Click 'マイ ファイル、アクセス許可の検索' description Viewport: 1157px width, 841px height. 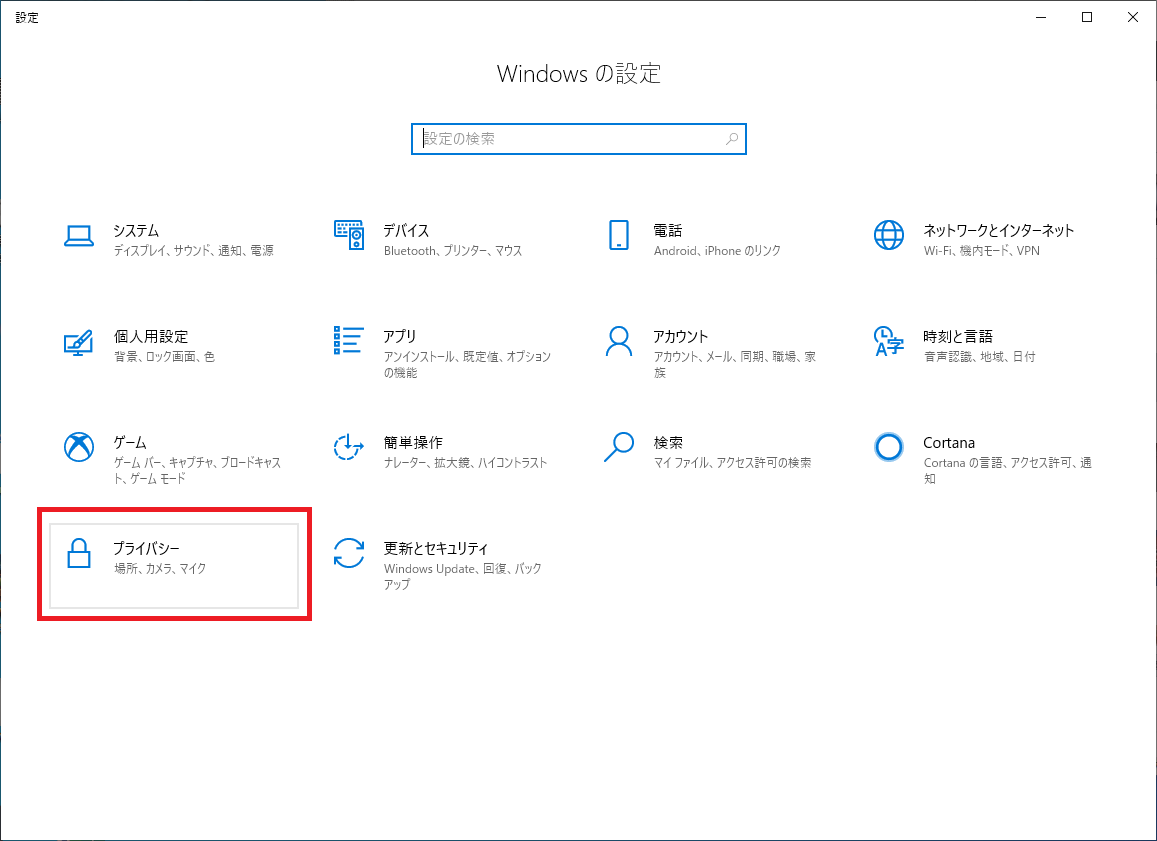(733, 463)
